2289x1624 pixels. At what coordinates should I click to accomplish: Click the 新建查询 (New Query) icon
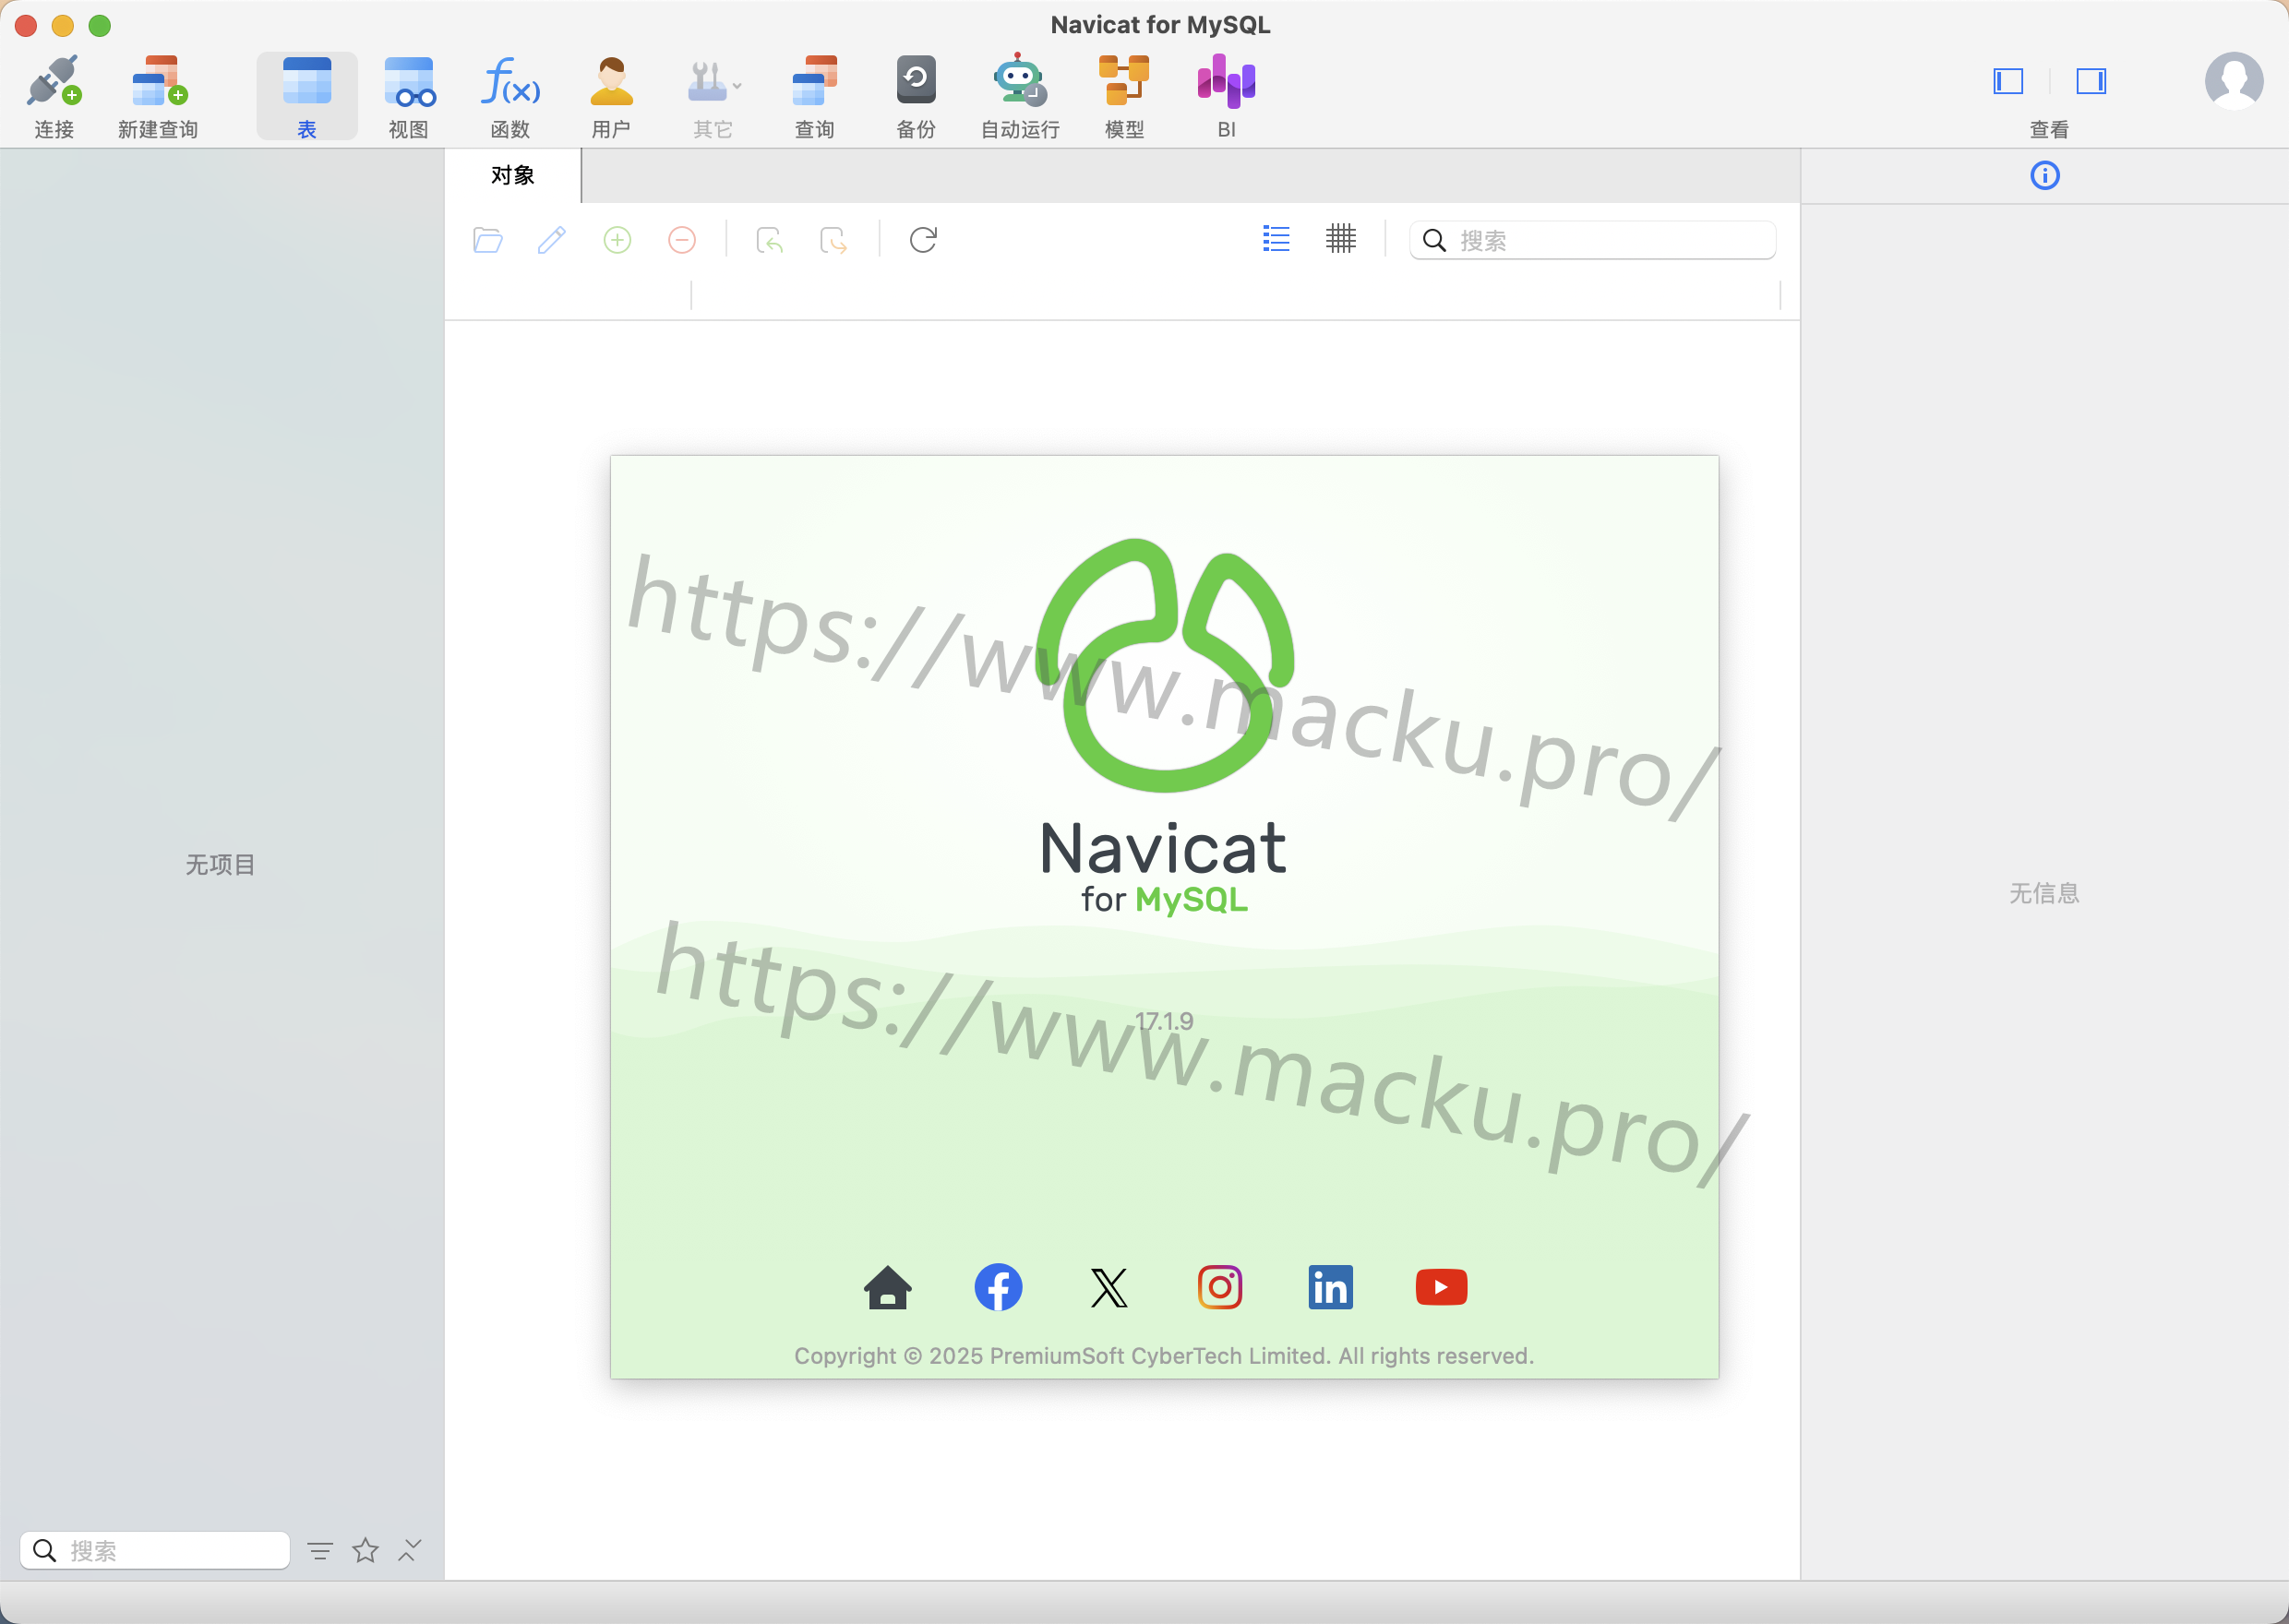click(158, 96)
